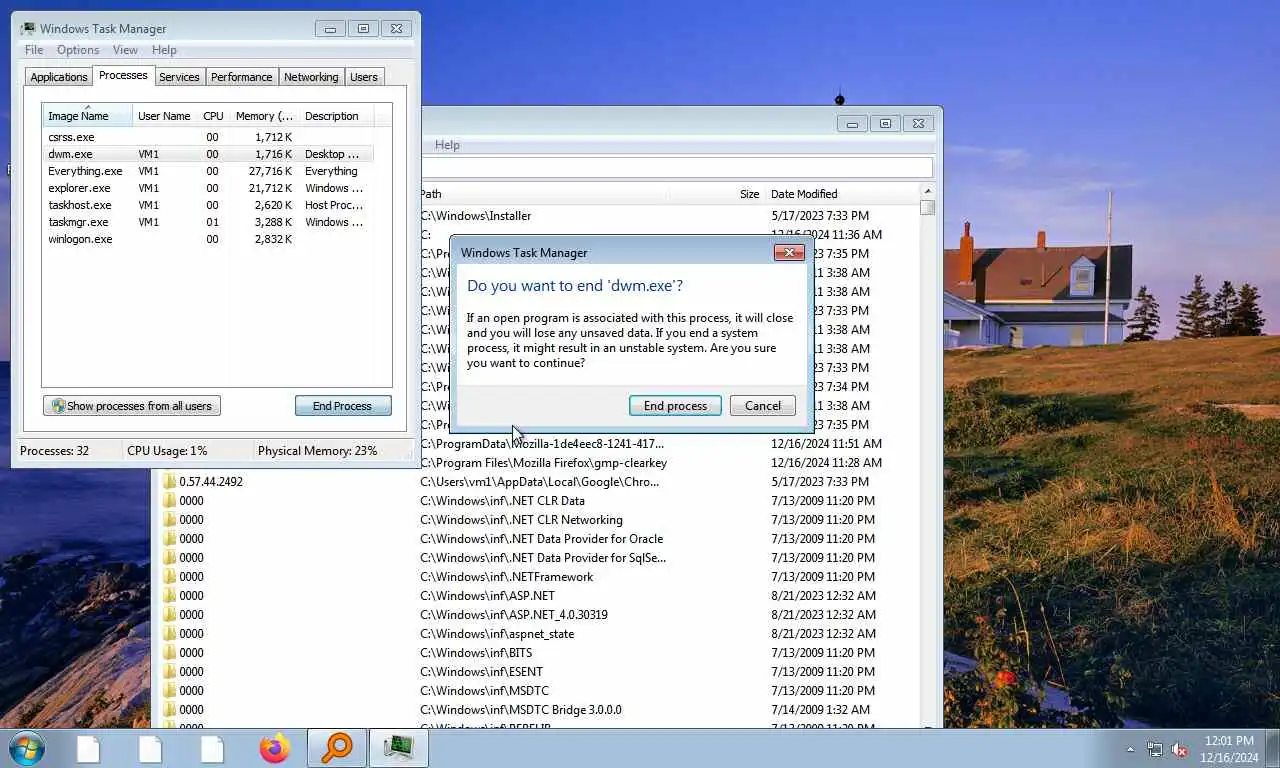The image size is (1280, 768).
Task: Sort processes by Image Name column
Action: click(87, 116)
